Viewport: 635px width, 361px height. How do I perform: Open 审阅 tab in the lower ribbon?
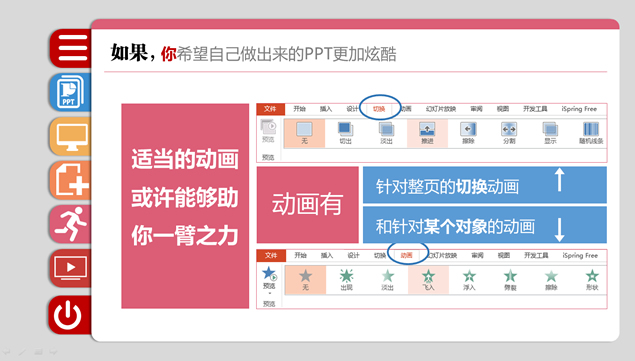pos(477,255)
